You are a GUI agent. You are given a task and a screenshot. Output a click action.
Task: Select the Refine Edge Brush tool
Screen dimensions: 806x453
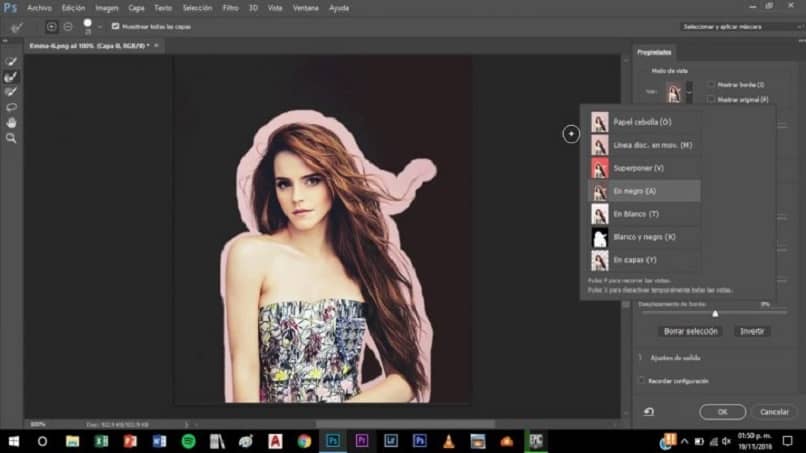pyautogui.click(x=11, y=76)
